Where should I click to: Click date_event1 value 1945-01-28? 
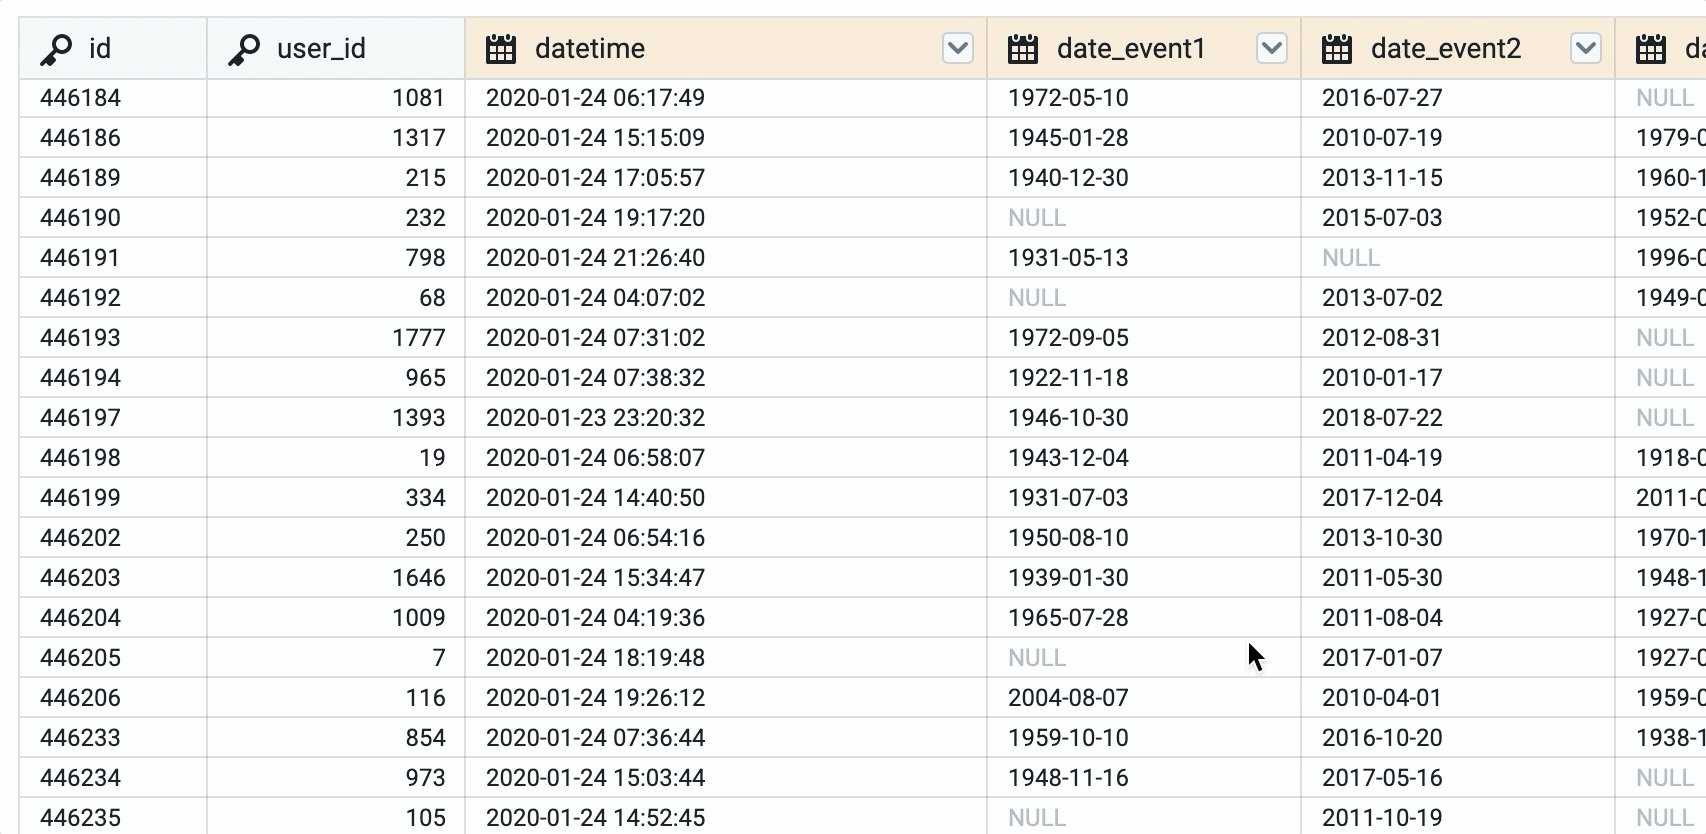(x=1068, y=138)
